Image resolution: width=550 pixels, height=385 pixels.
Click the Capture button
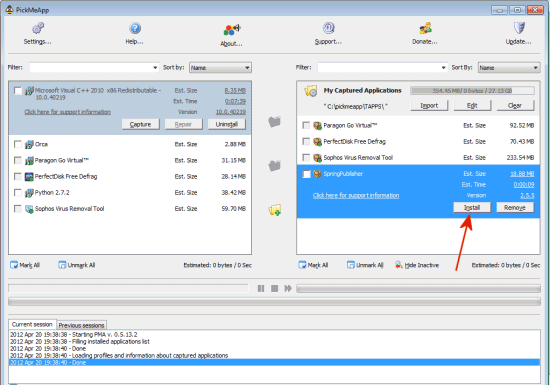pos(141,124)
